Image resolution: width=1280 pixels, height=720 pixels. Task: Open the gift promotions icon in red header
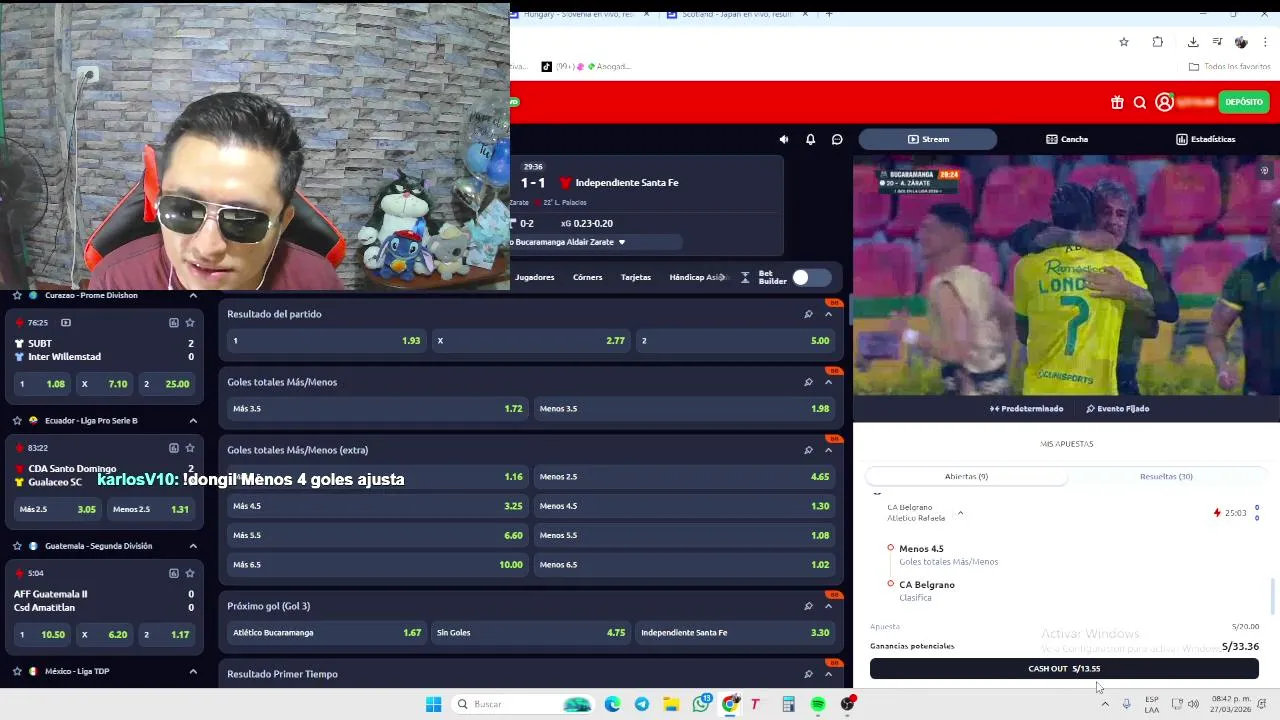tap(1117, 102)
